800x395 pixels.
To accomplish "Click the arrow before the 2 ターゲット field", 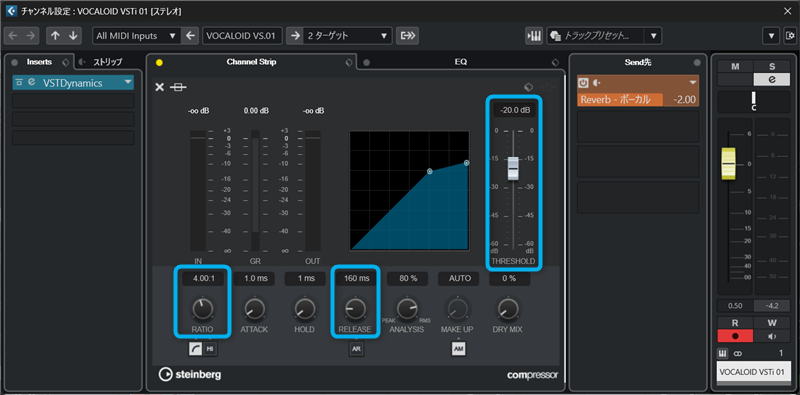I will click(295, 36).
